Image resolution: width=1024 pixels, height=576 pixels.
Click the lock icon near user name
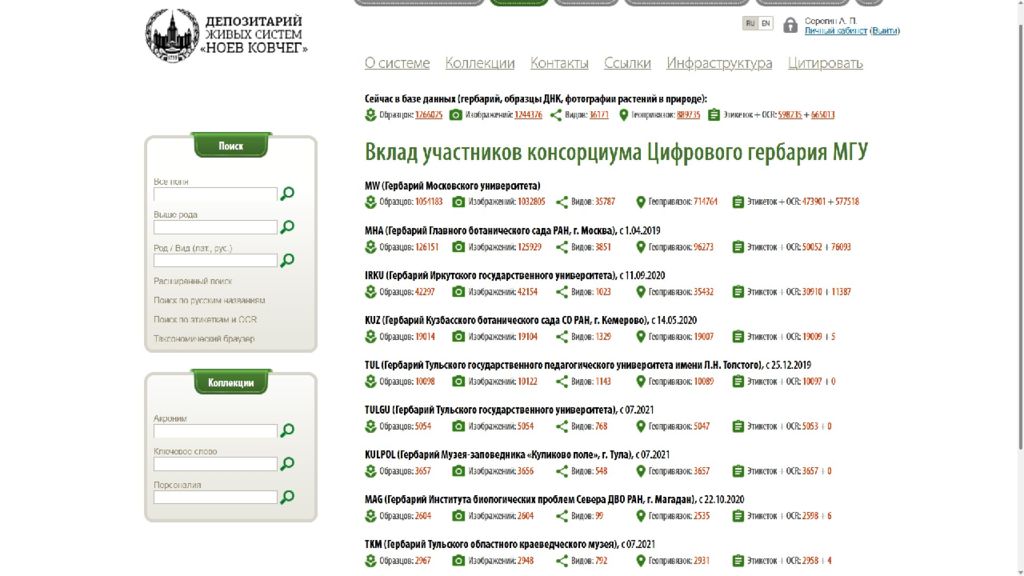(790, 25)
